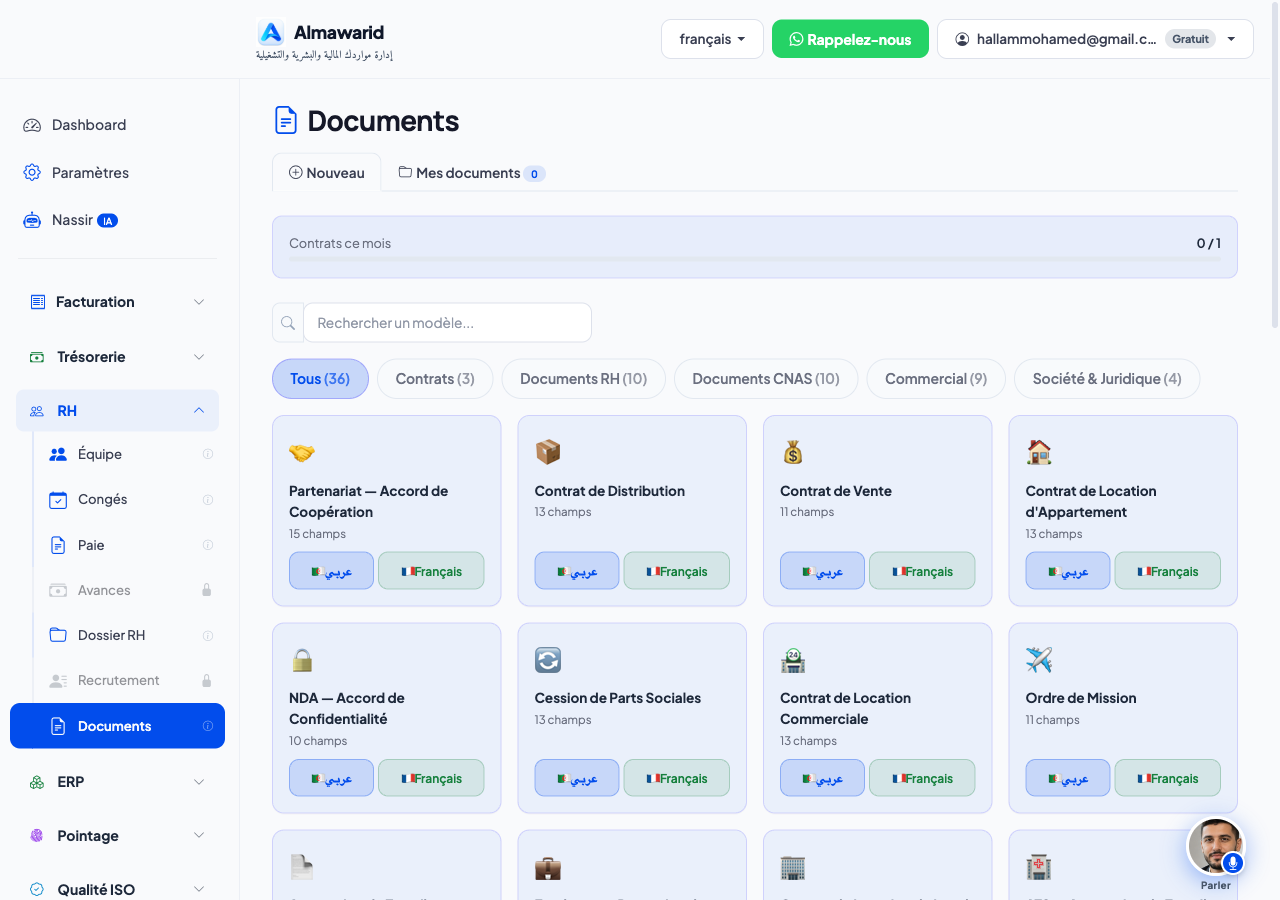Switch to the Mes documents tab
Viewport: 1280px width, 900px height.
[470, 173]
